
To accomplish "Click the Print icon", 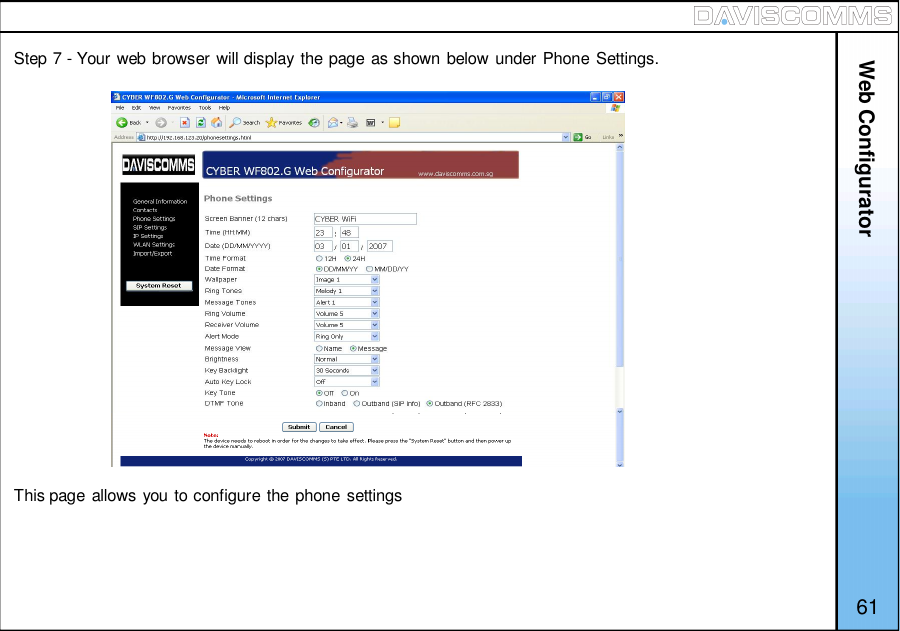I will tap(350, 123).
